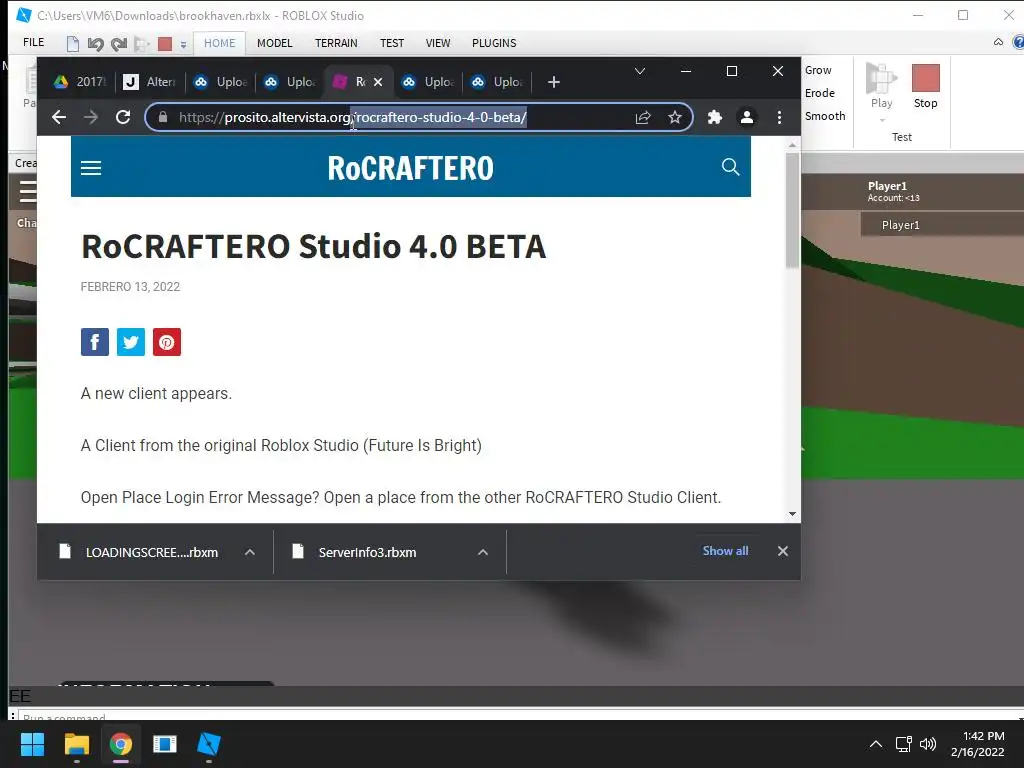Click the New file icon in Studio toolbar
The height and width of the screenshot is (768, 1024).
(x=72, y=44)
